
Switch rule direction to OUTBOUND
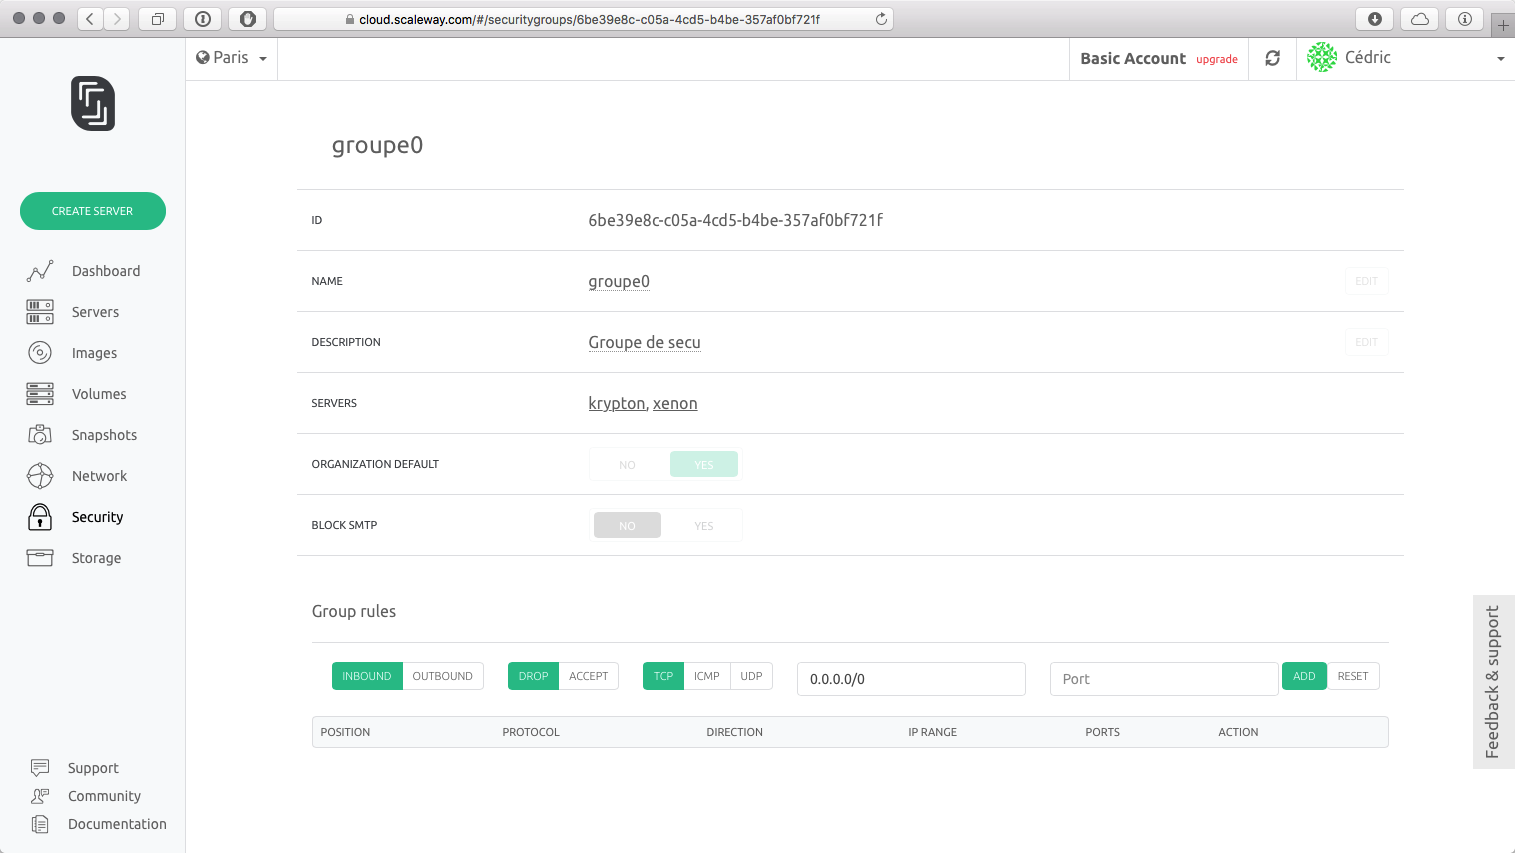[442, 676]
